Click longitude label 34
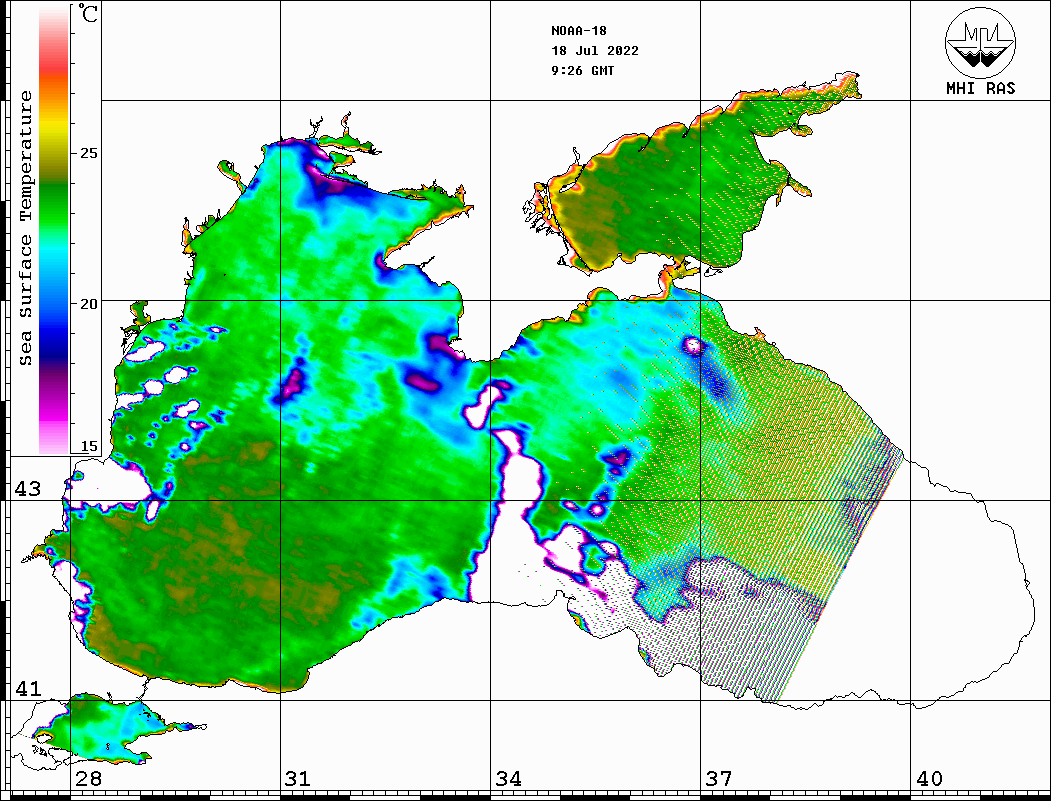 coord(508,779)
